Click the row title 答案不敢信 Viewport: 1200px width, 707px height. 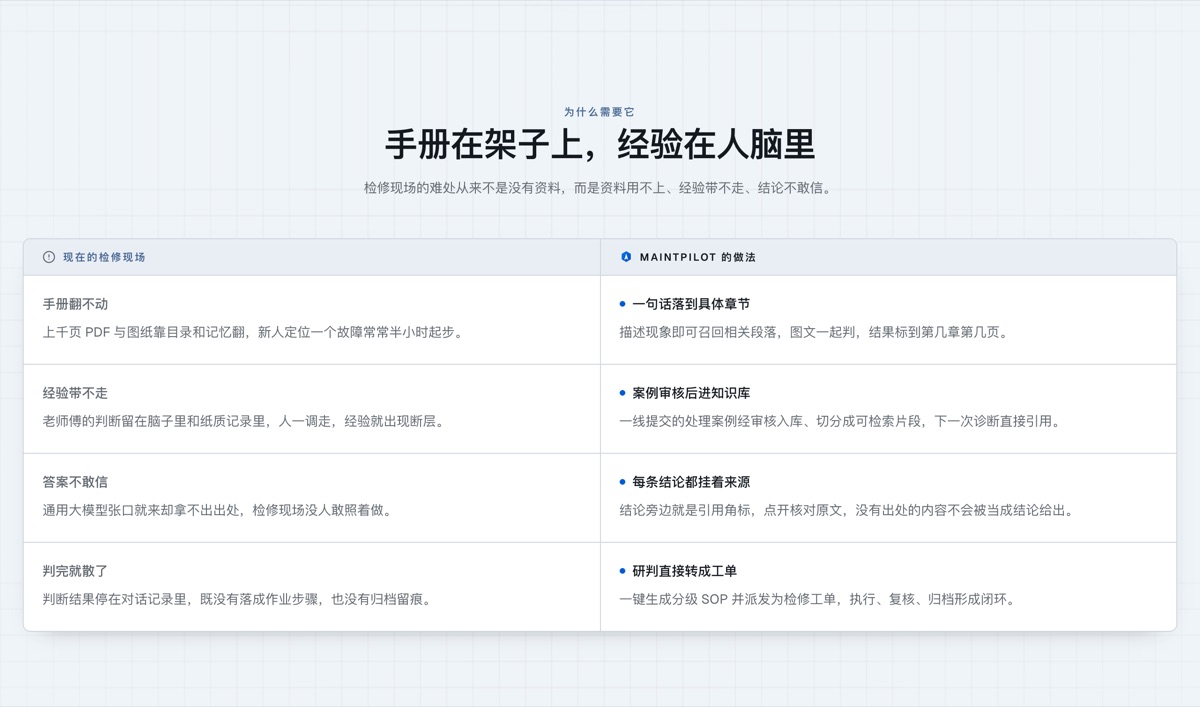coord(75,482)
